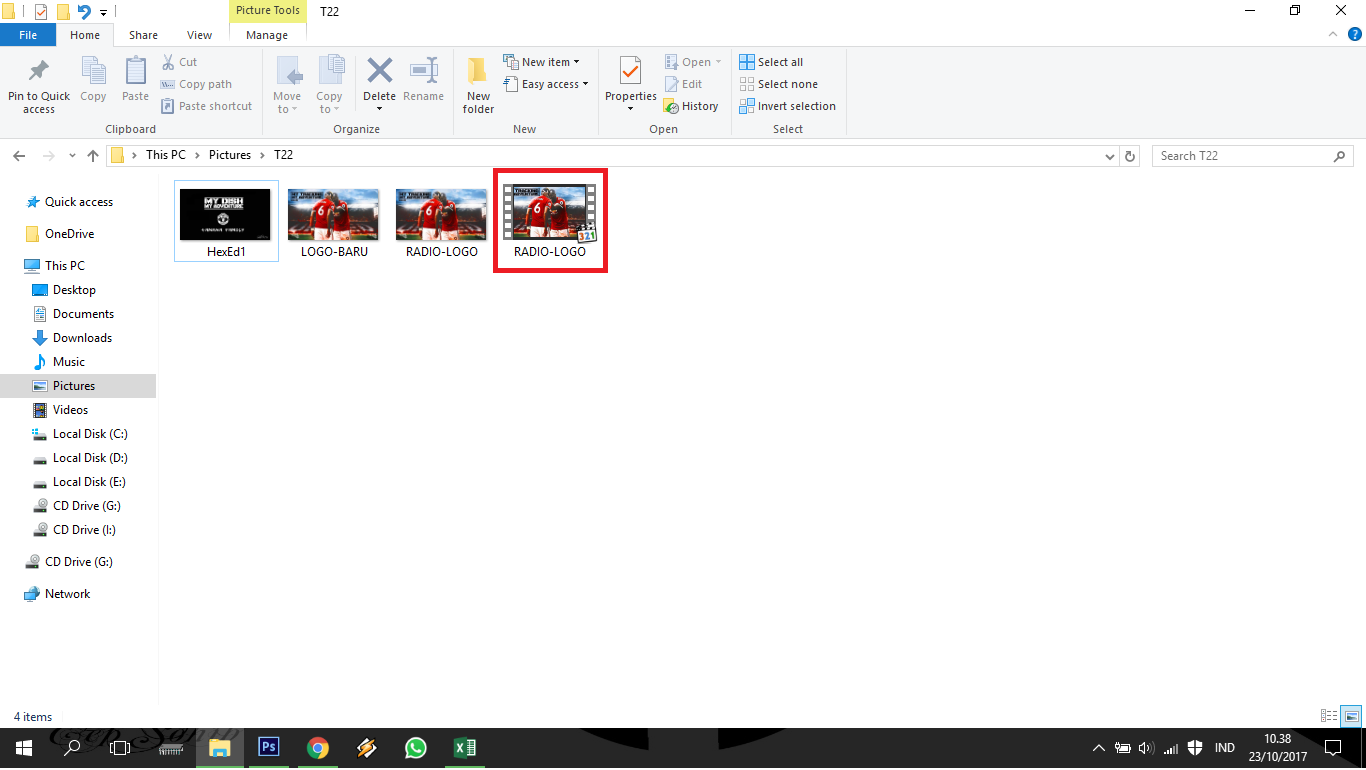Switch to Details view layout icon

[1329, 716]
